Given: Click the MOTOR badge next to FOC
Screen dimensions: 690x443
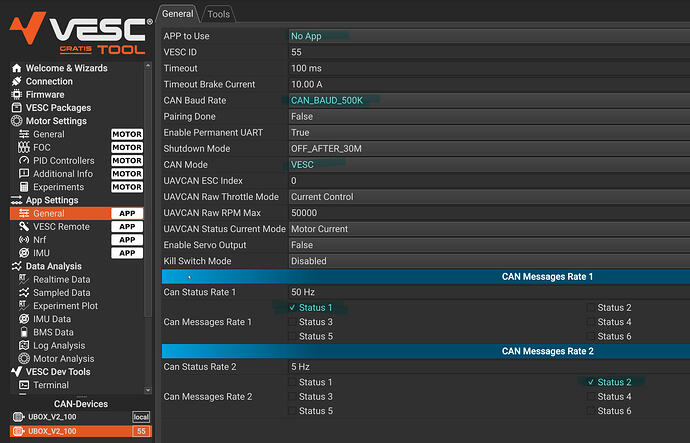Looking at the screenshot, I should coord(127,147).
